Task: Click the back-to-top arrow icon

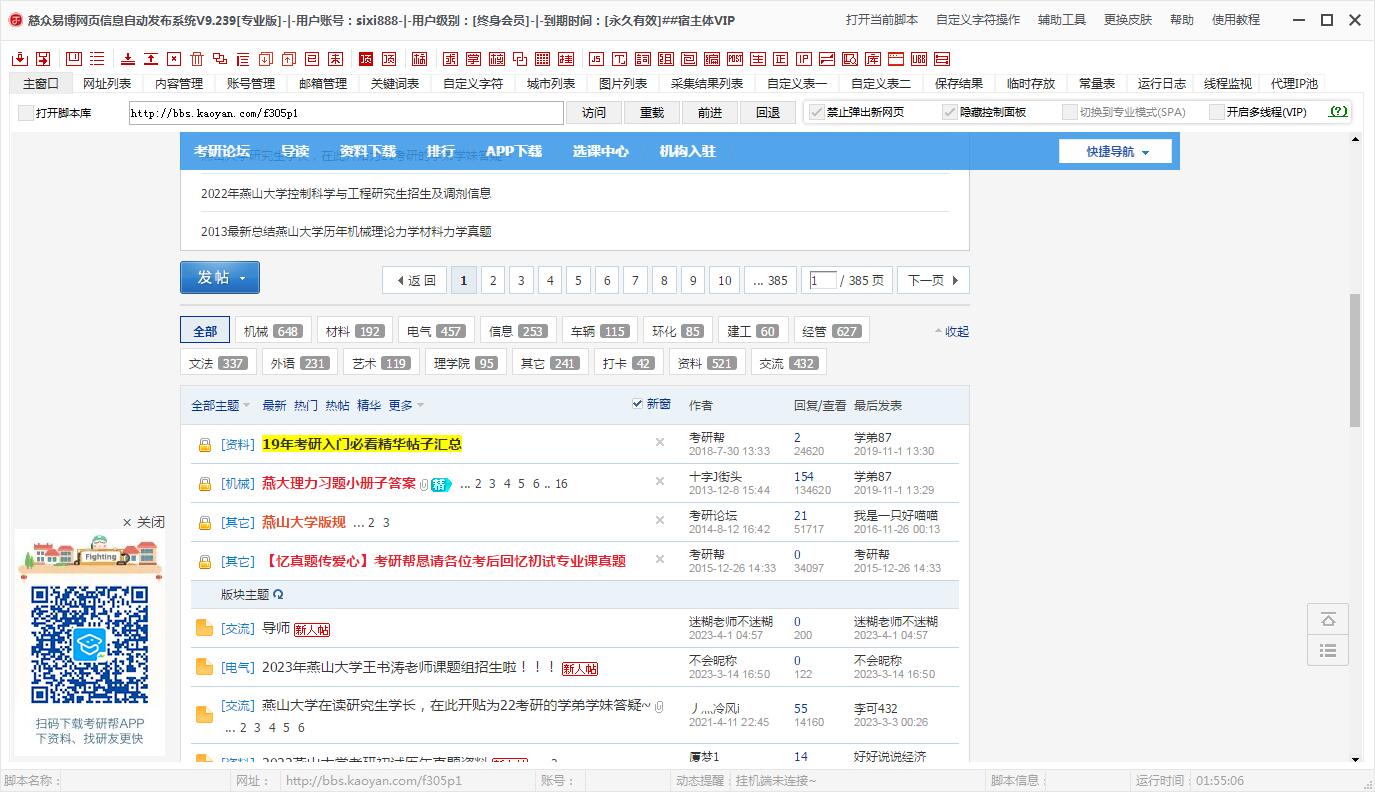Action: [1328, 620]
